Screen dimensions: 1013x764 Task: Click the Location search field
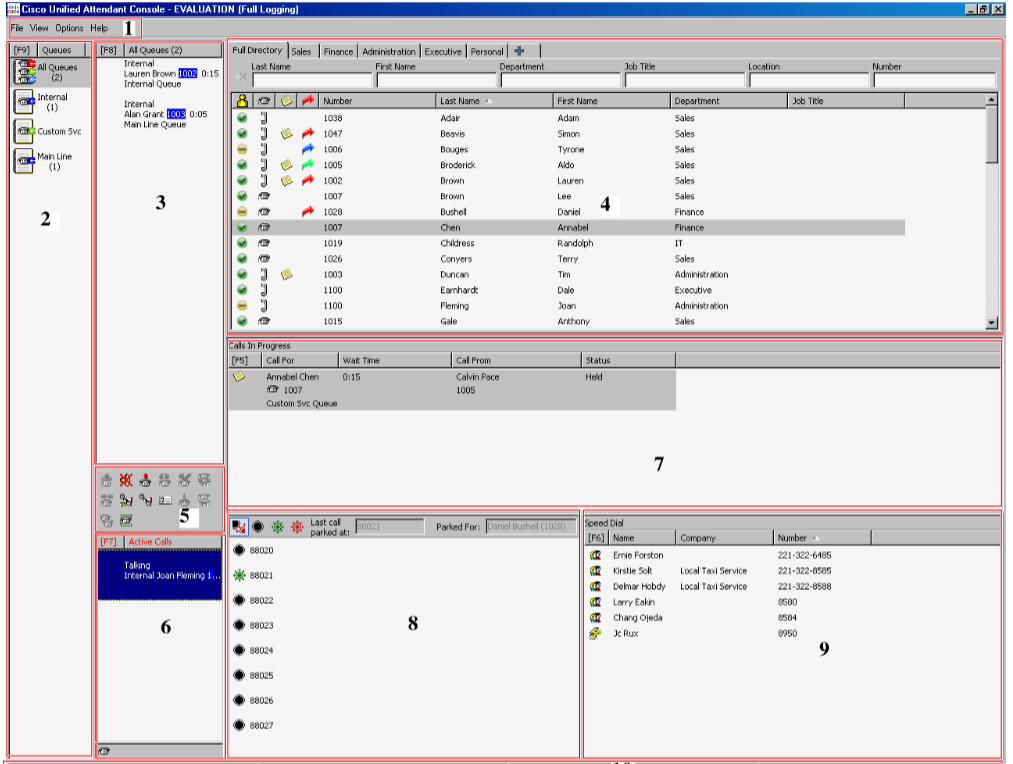(x=809, y=80)
